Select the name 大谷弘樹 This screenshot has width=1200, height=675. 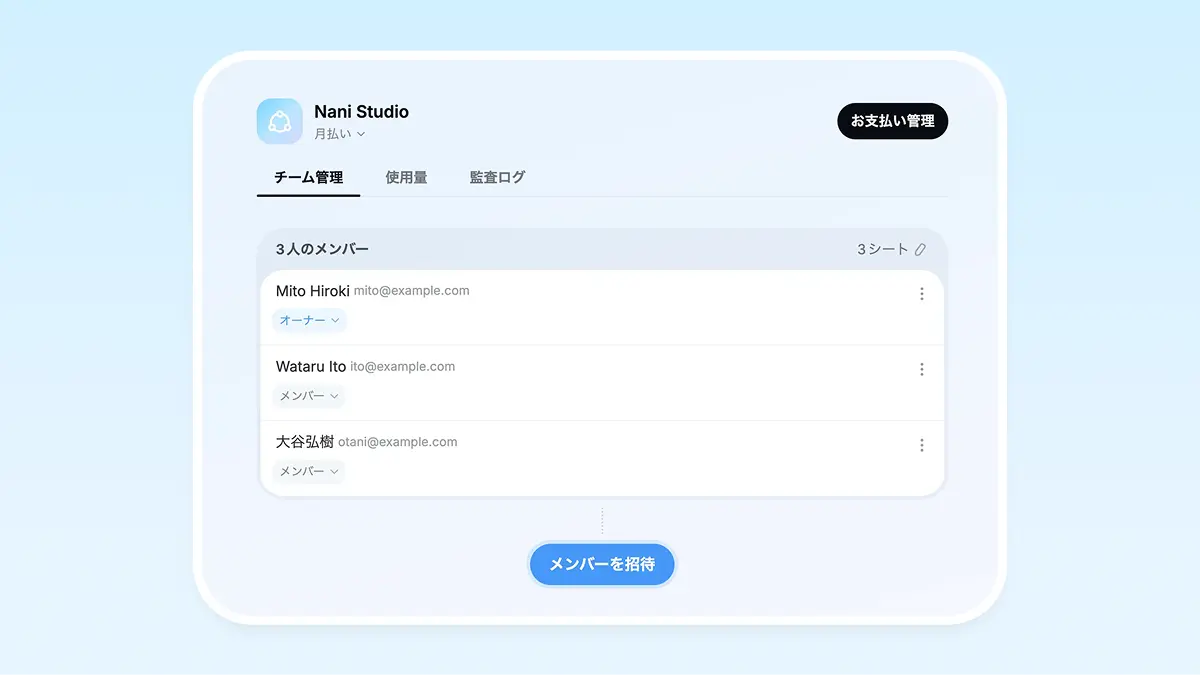(x=305, y=442)
